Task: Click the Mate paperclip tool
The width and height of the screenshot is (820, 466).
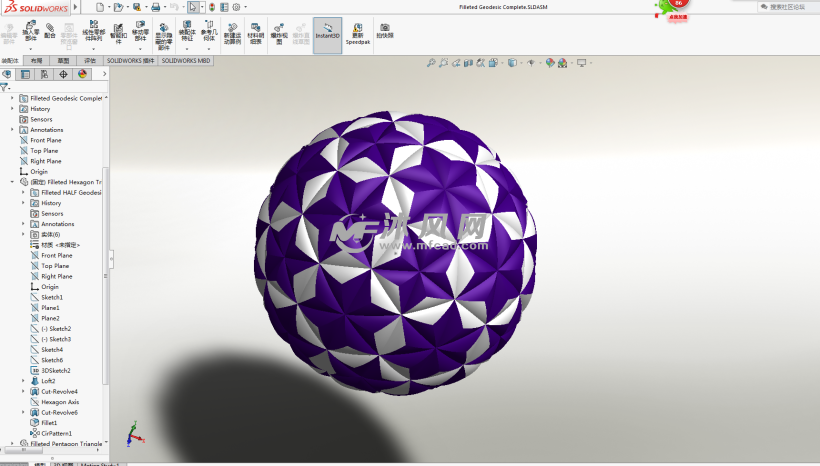Action: point(50,31)
